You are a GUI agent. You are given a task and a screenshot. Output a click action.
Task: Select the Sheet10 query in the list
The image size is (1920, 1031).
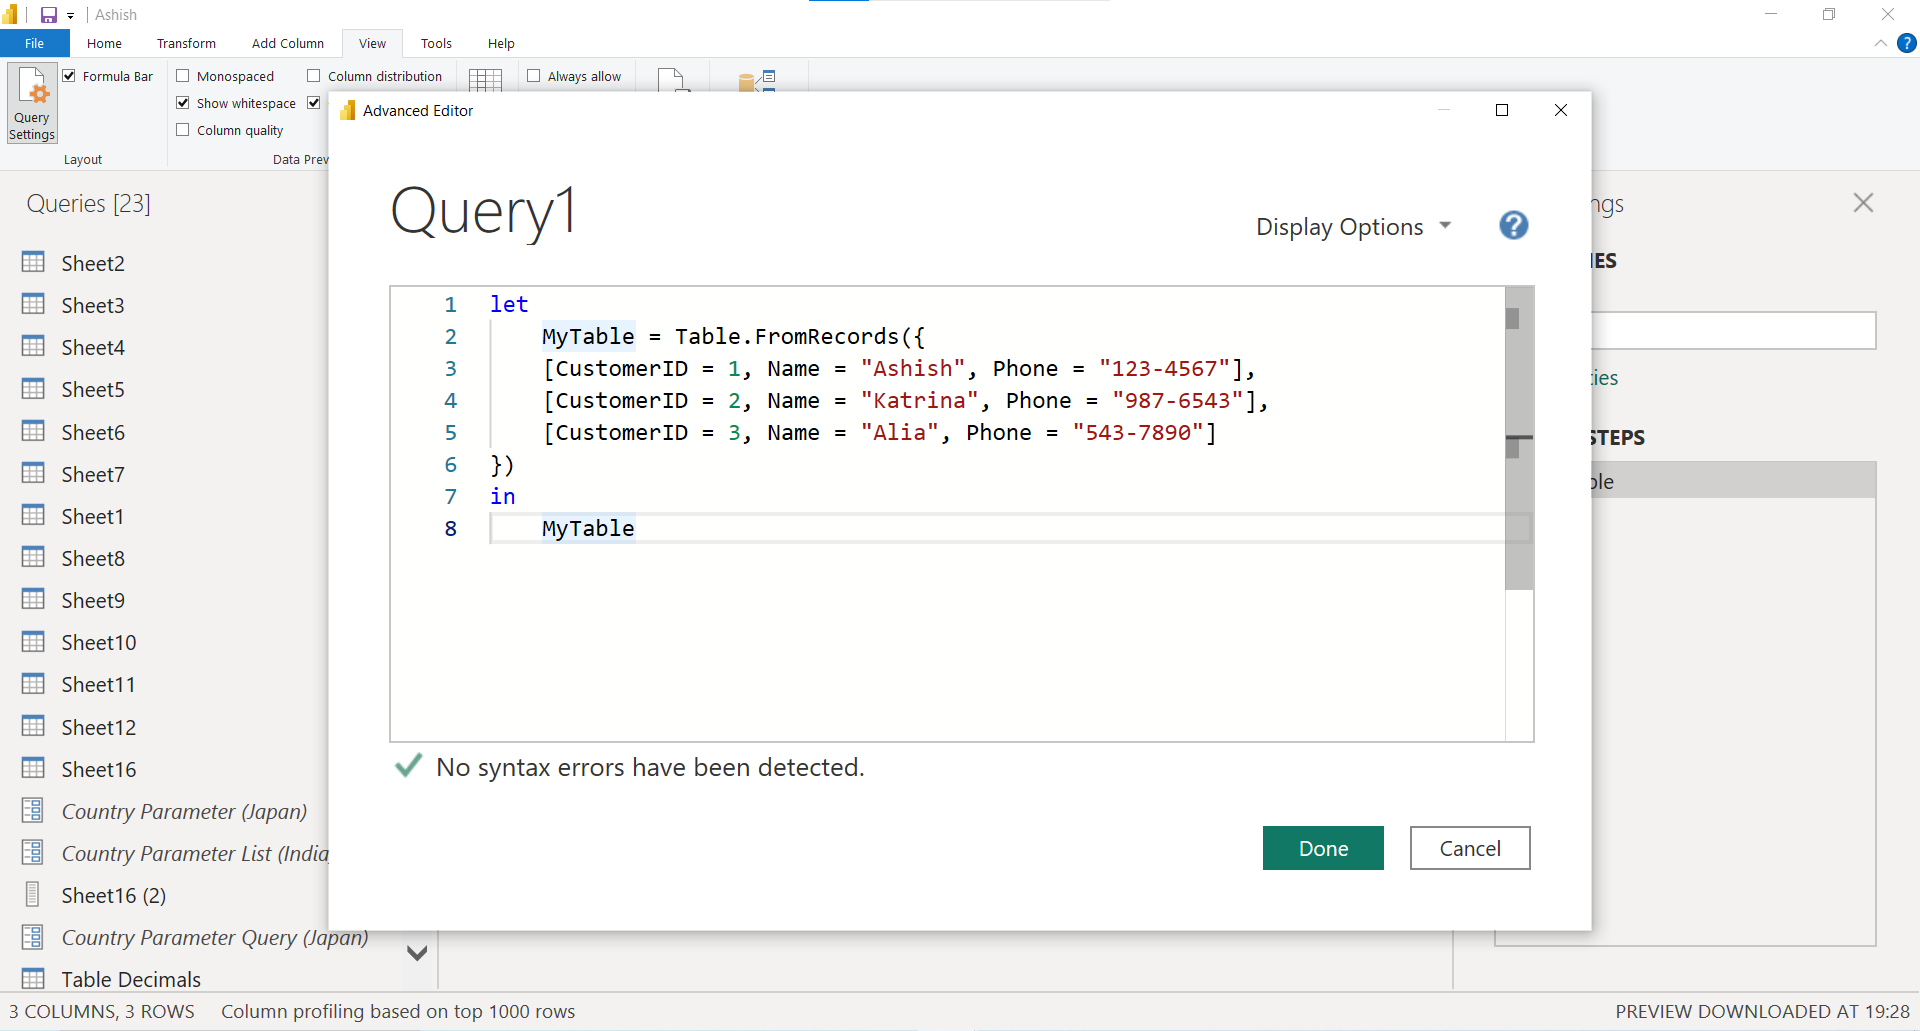100,641
